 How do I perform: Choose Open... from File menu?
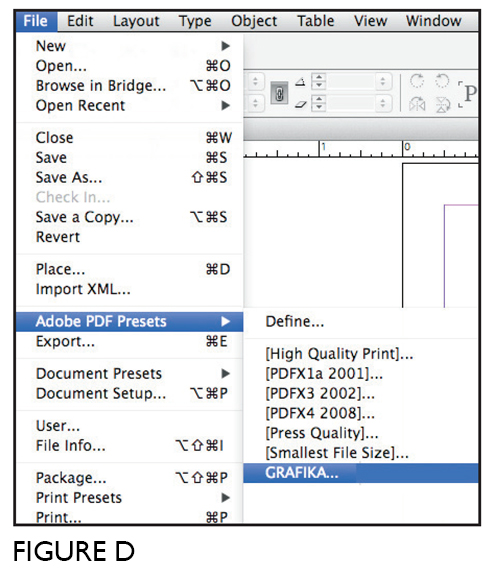coord(130,66)
